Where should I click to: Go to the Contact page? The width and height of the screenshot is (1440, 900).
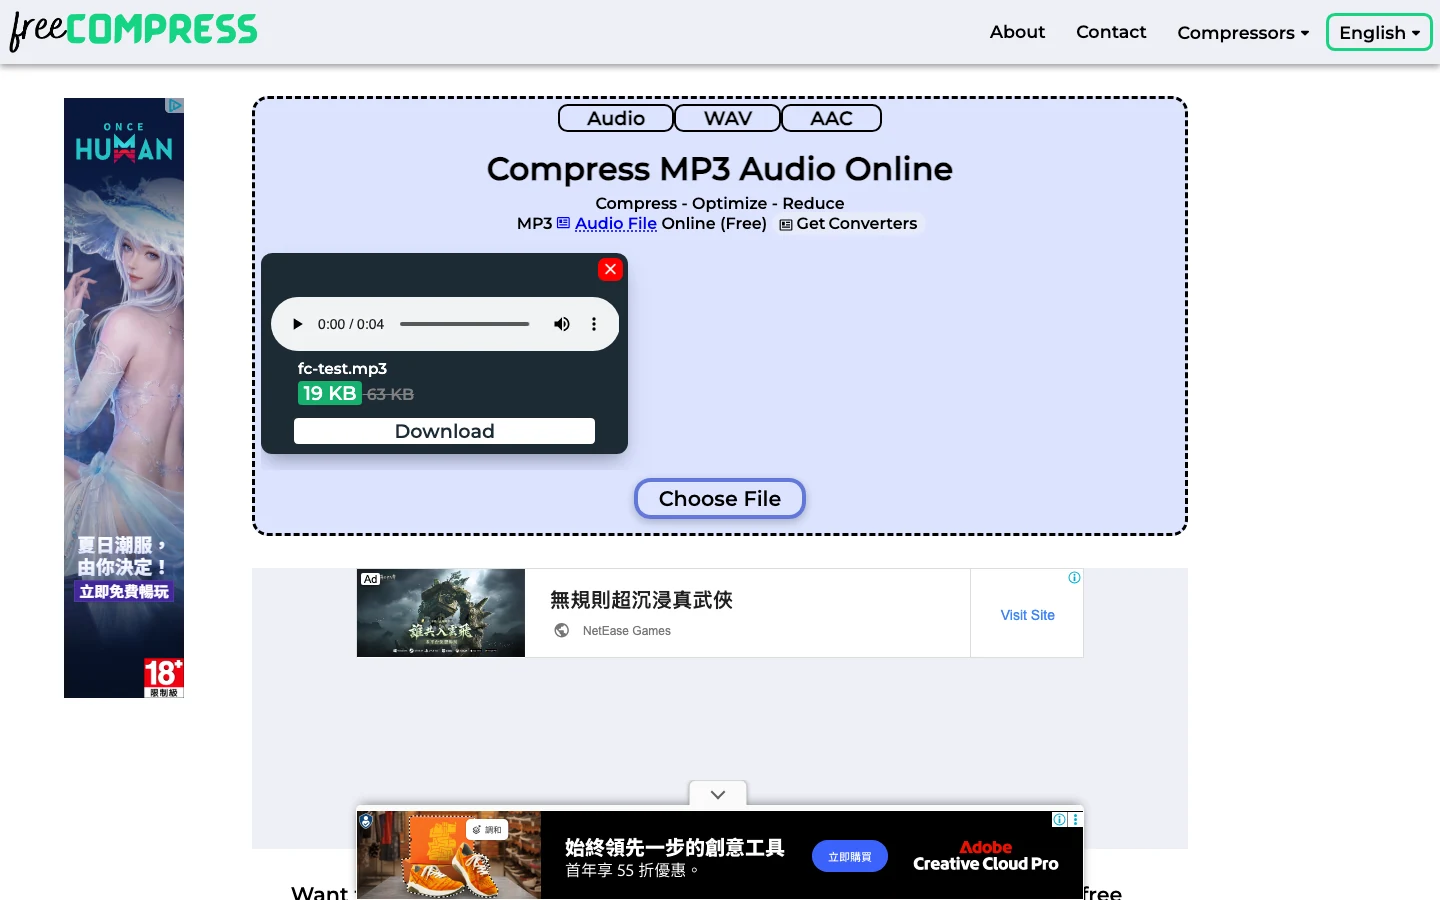point(1111,32)
